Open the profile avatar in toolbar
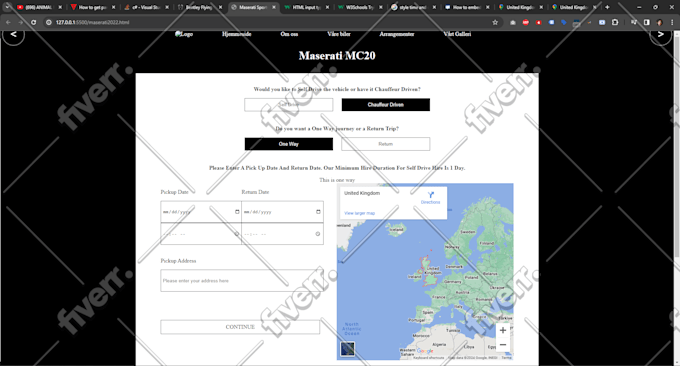Image resolution: width=680 pixels, height=366 pixels. (659, 22)
